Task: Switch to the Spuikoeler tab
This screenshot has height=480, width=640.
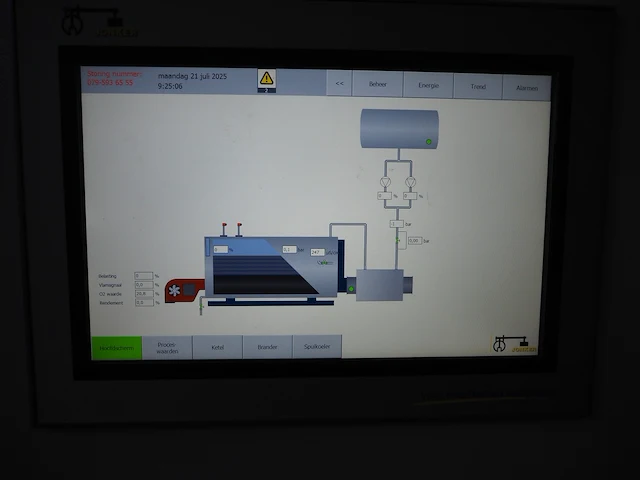Action: [317, 347]
